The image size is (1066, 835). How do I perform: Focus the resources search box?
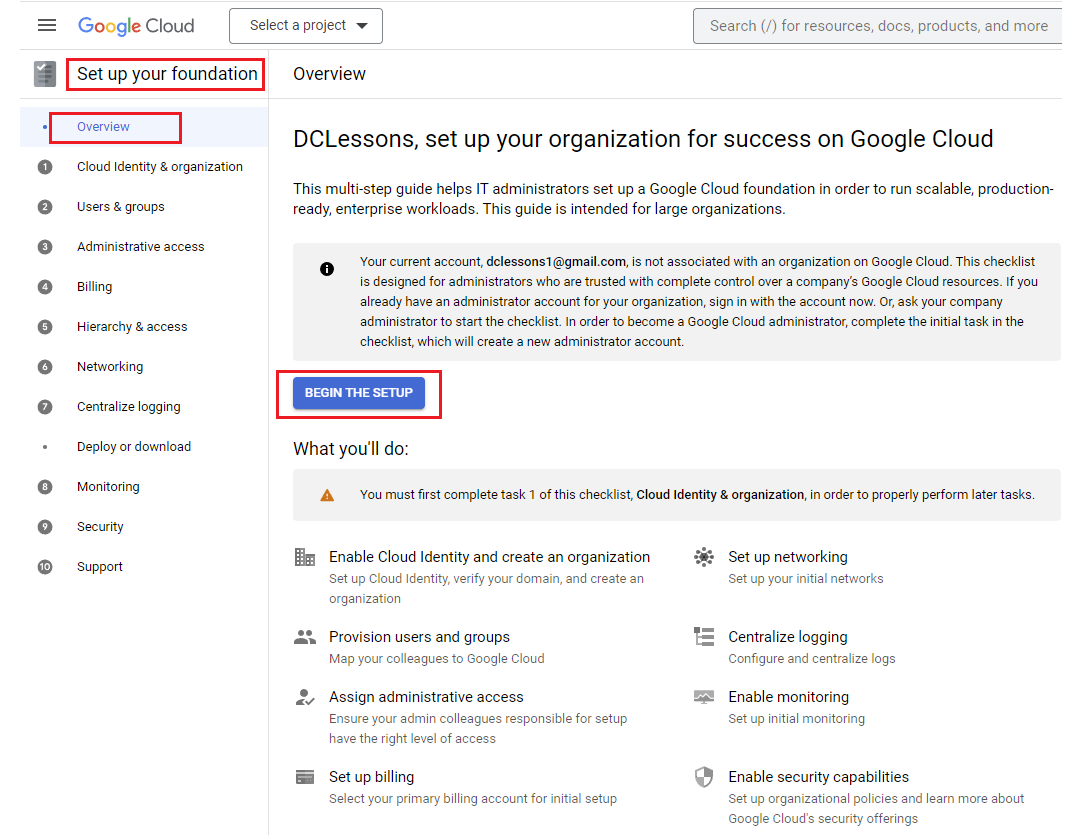tap(877, 26)
